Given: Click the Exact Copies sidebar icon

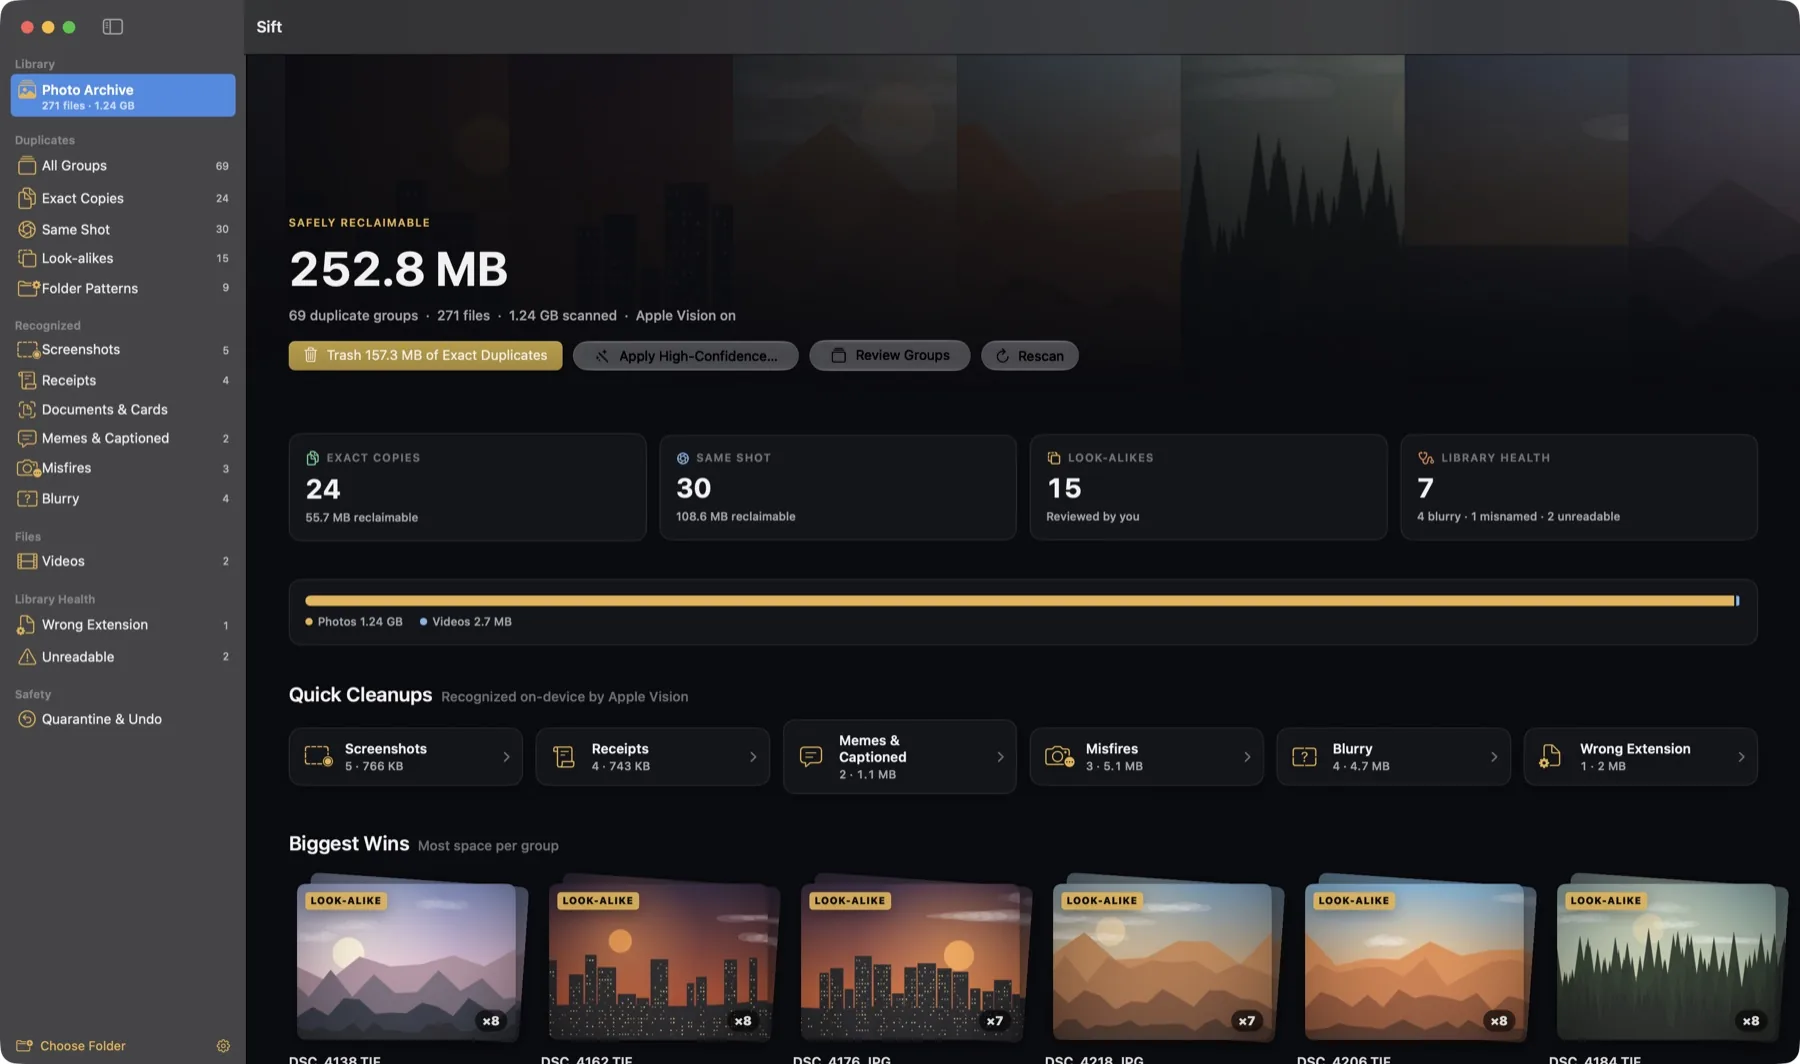Looking at the screenshot, I should click(x=27, y=198).
